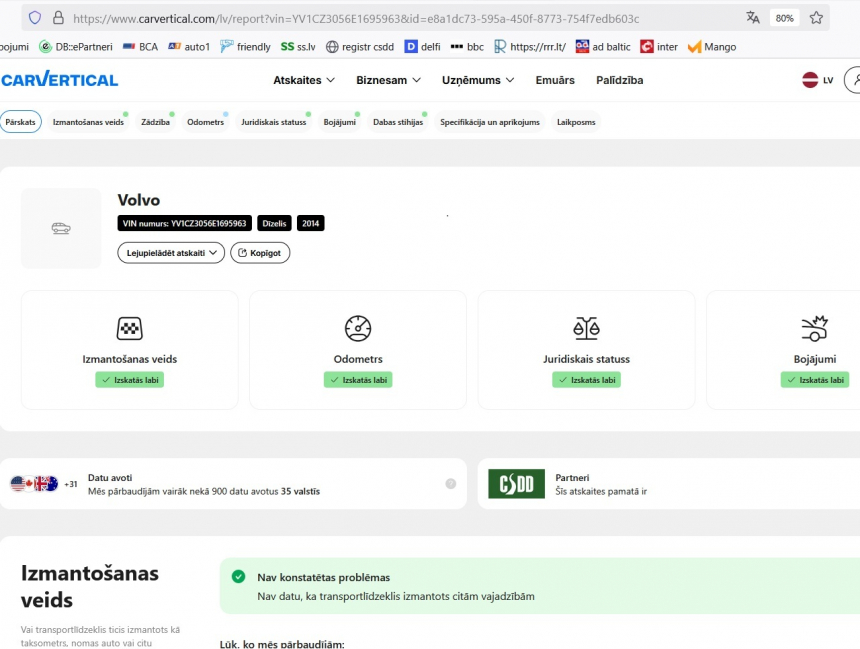
Task: Open the page translation icon
Action: pos(752,18)
